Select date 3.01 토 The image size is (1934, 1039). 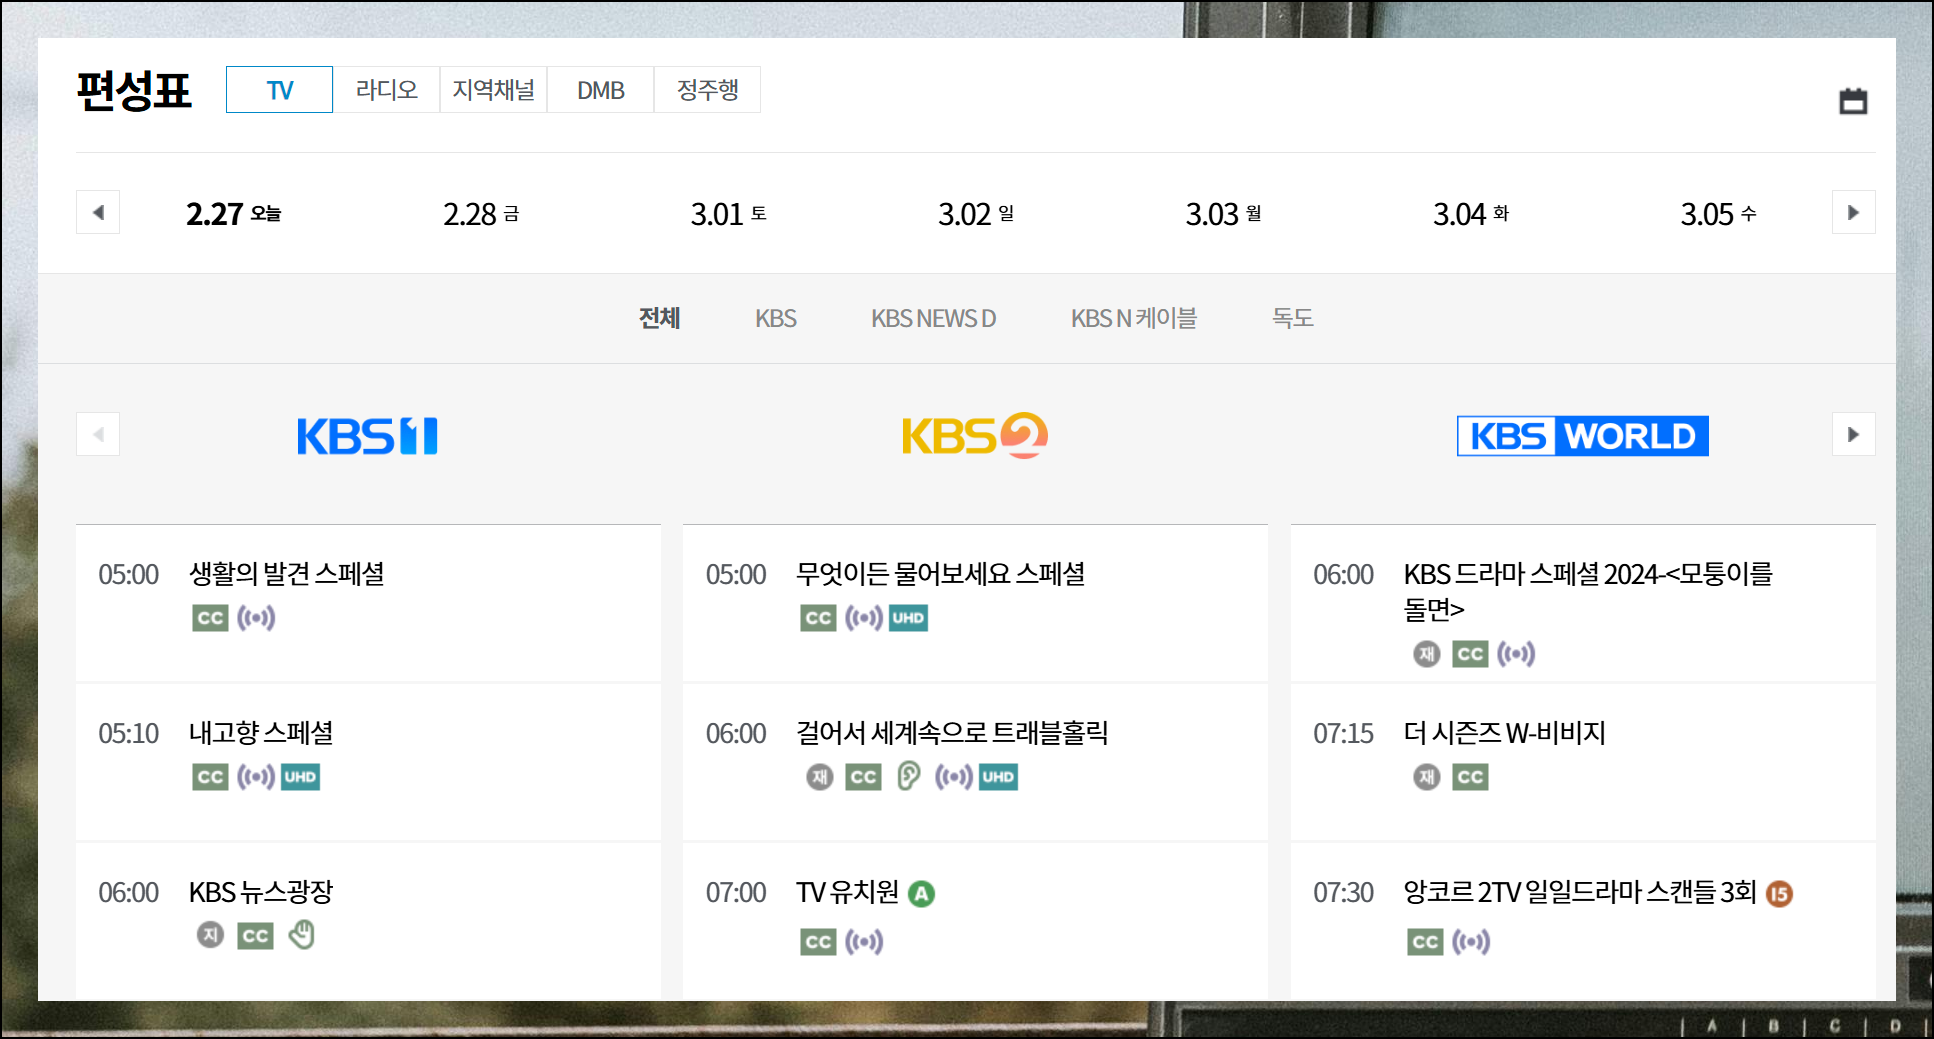click(728, 213)
